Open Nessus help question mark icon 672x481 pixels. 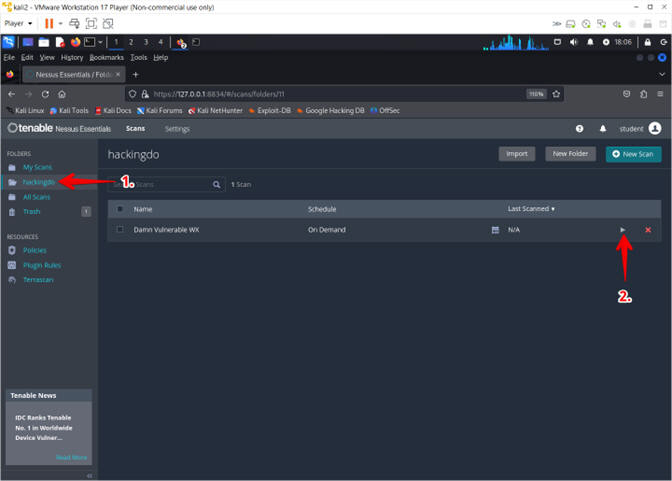[x=579, y=129]
